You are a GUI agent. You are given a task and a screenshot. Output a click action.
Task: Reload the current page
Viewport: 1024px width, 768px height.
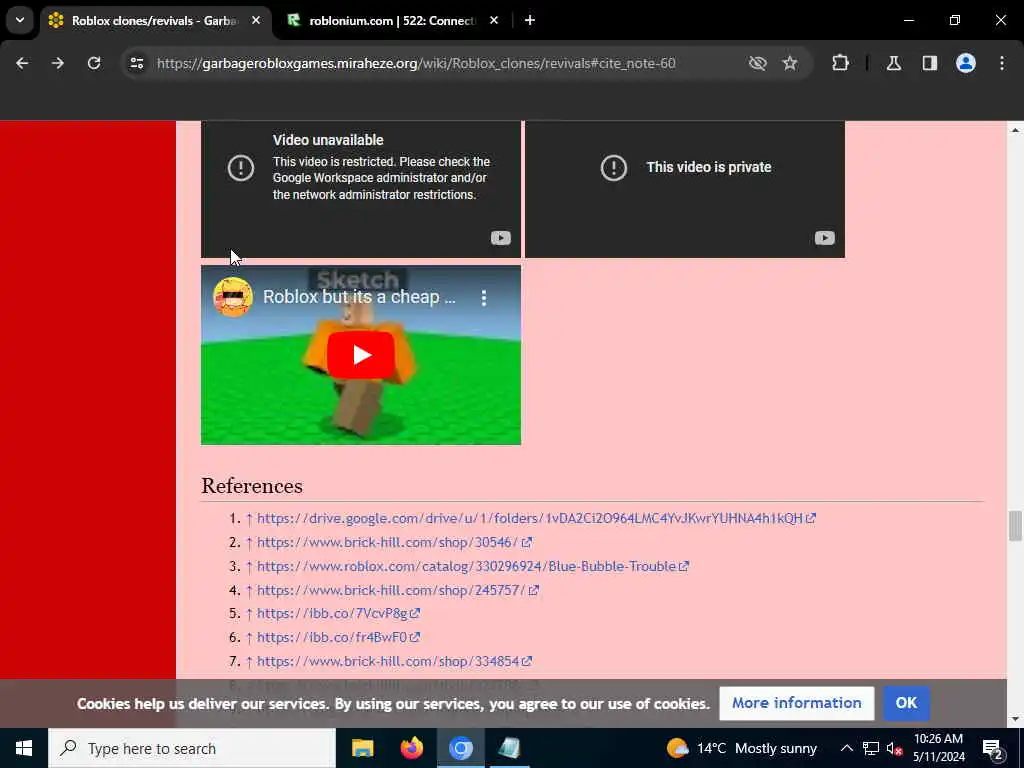pyautogui.click(x=94, y=63)
